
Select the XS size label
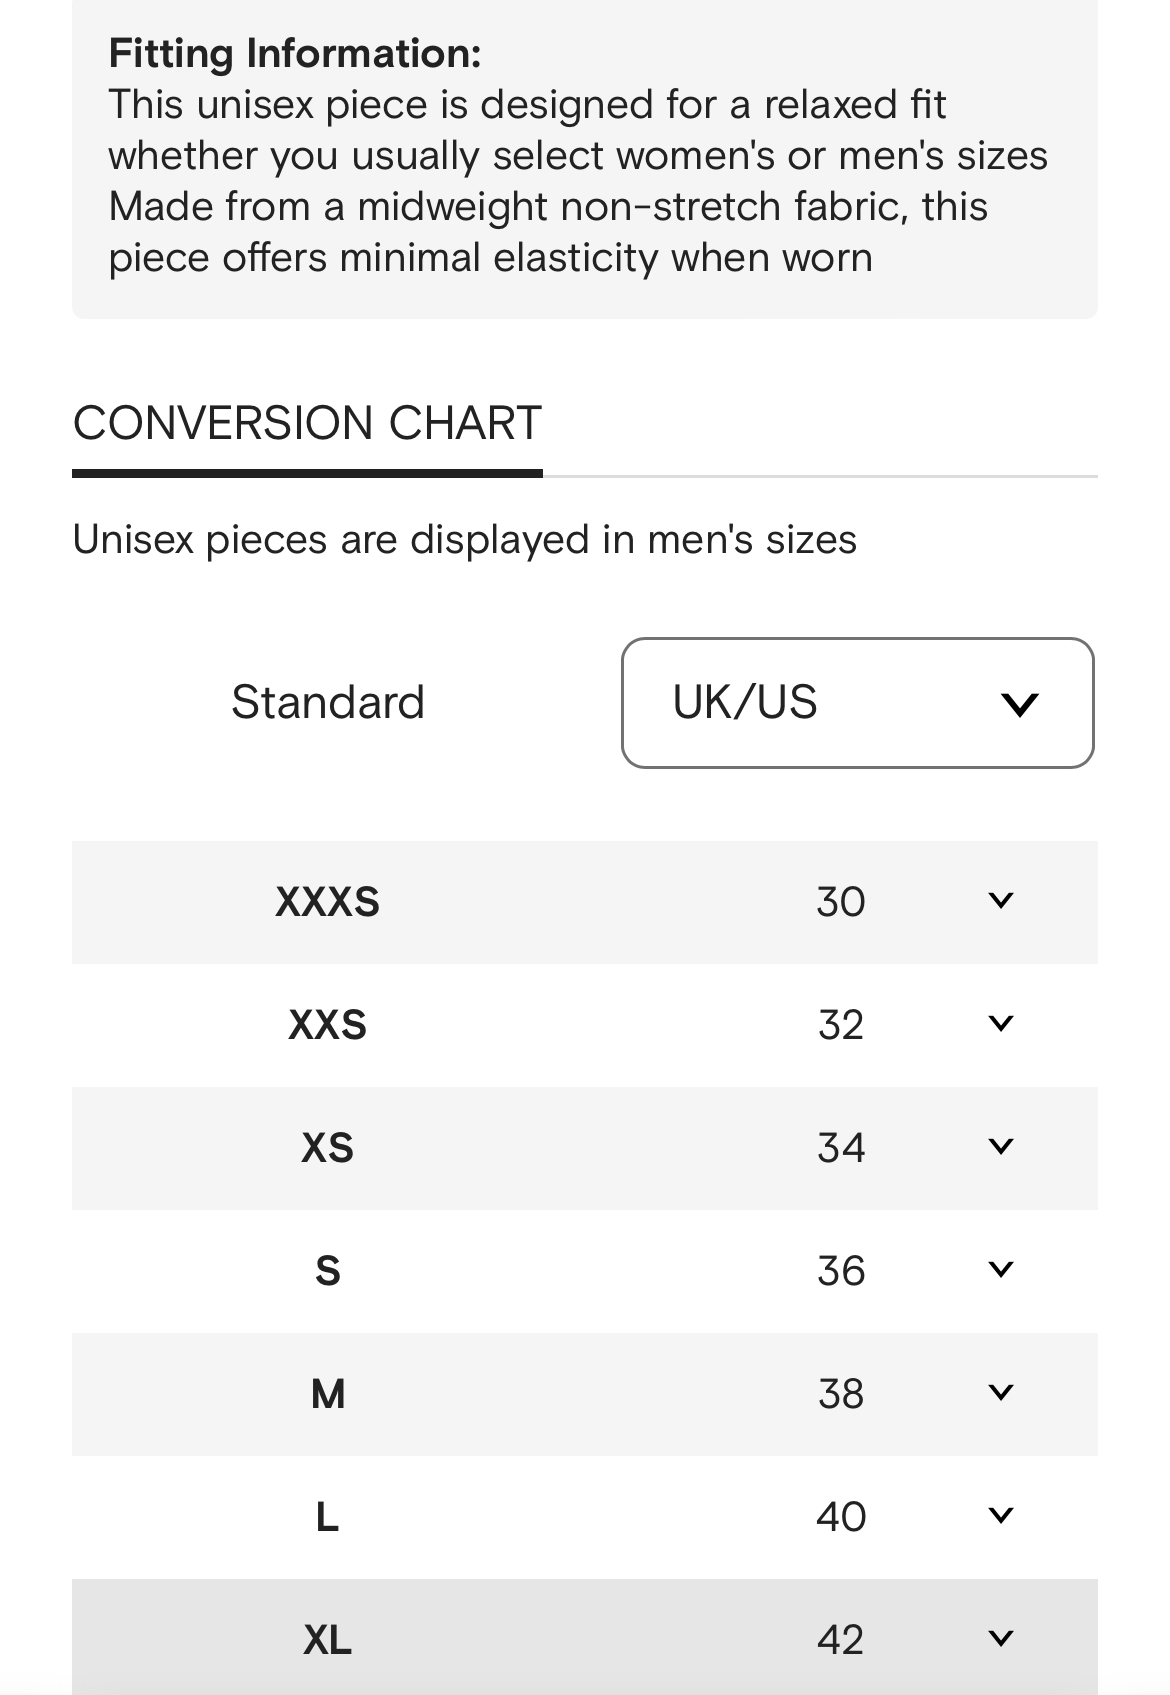(x=327, y=1148)
